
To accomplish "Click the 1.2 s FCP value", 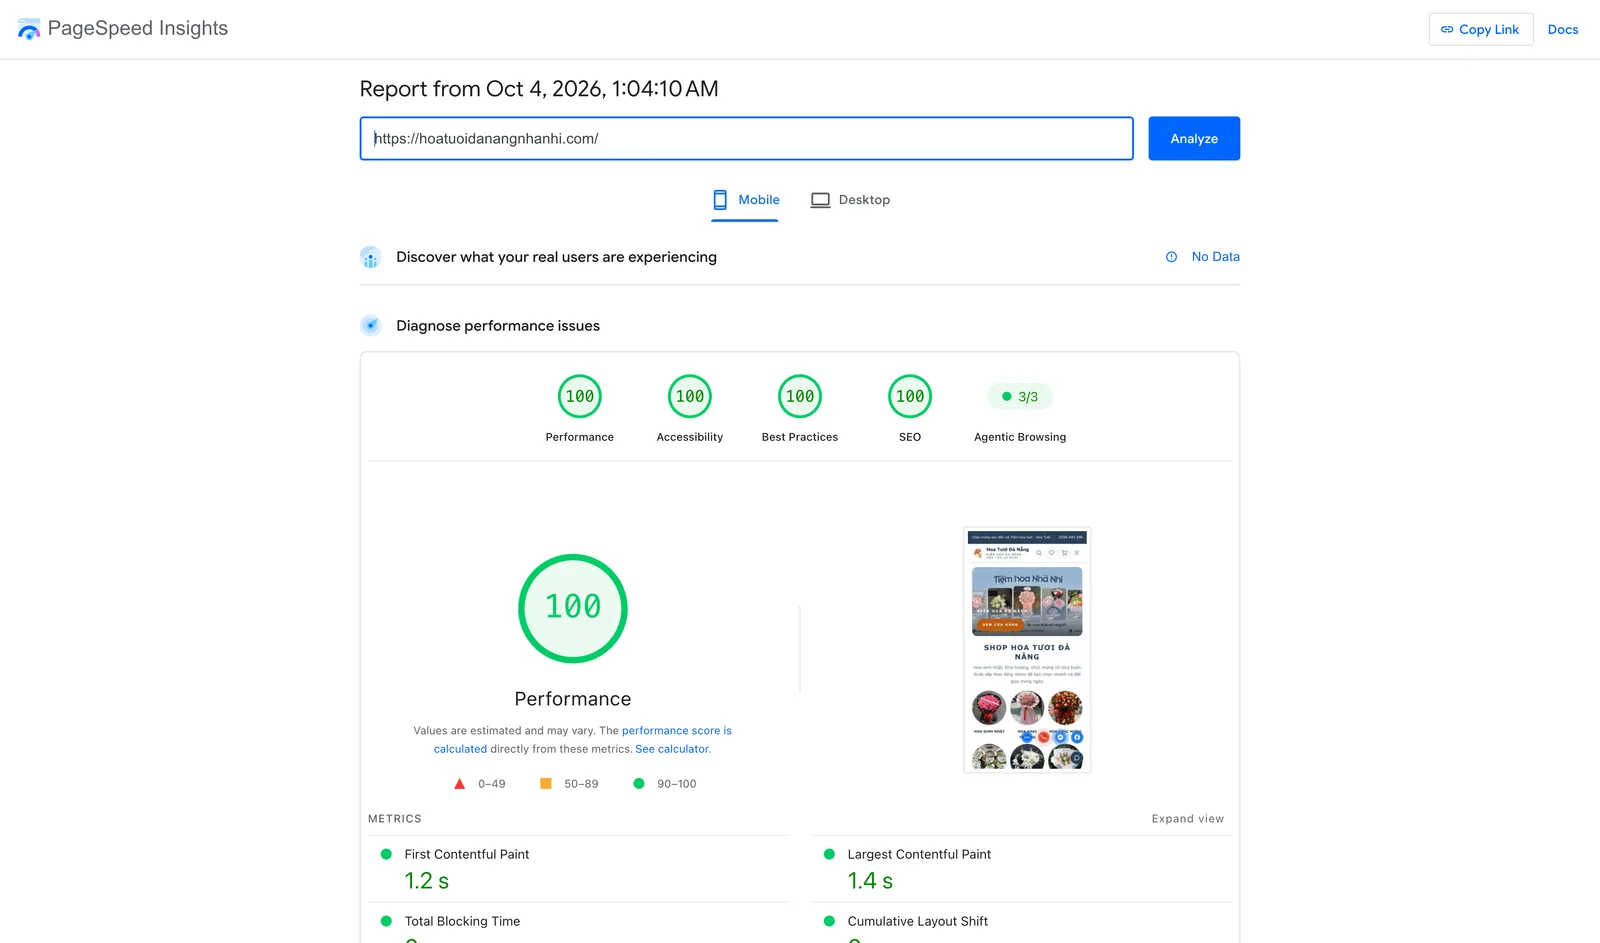I will tap(427, 881).
